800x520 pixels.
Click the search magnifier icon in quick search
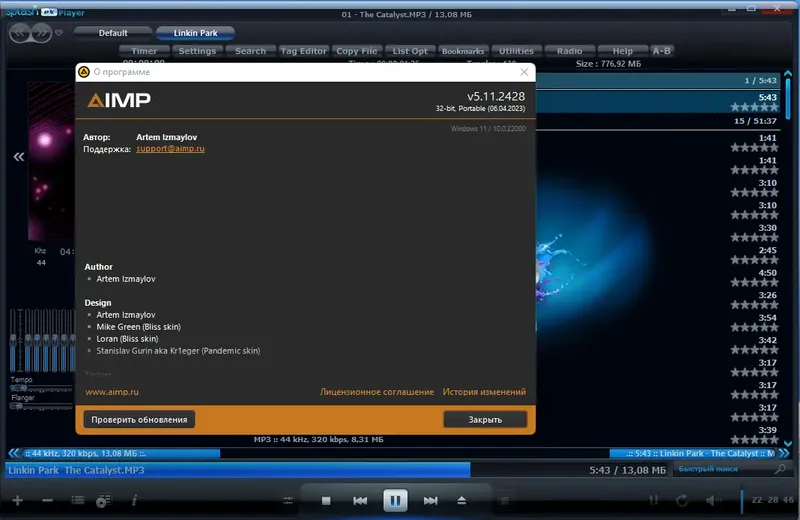[x=780, y=468]
